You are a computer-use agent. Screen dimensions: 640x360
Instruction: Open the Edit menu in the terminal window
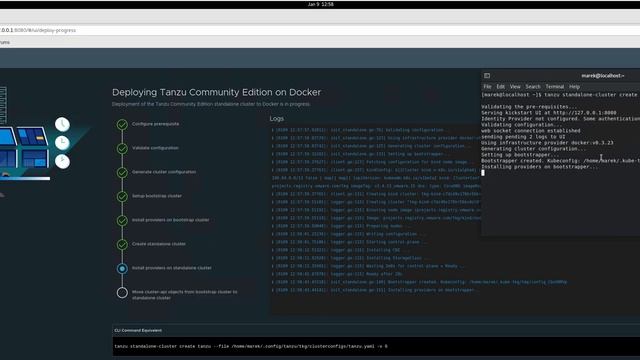(501, 87)
